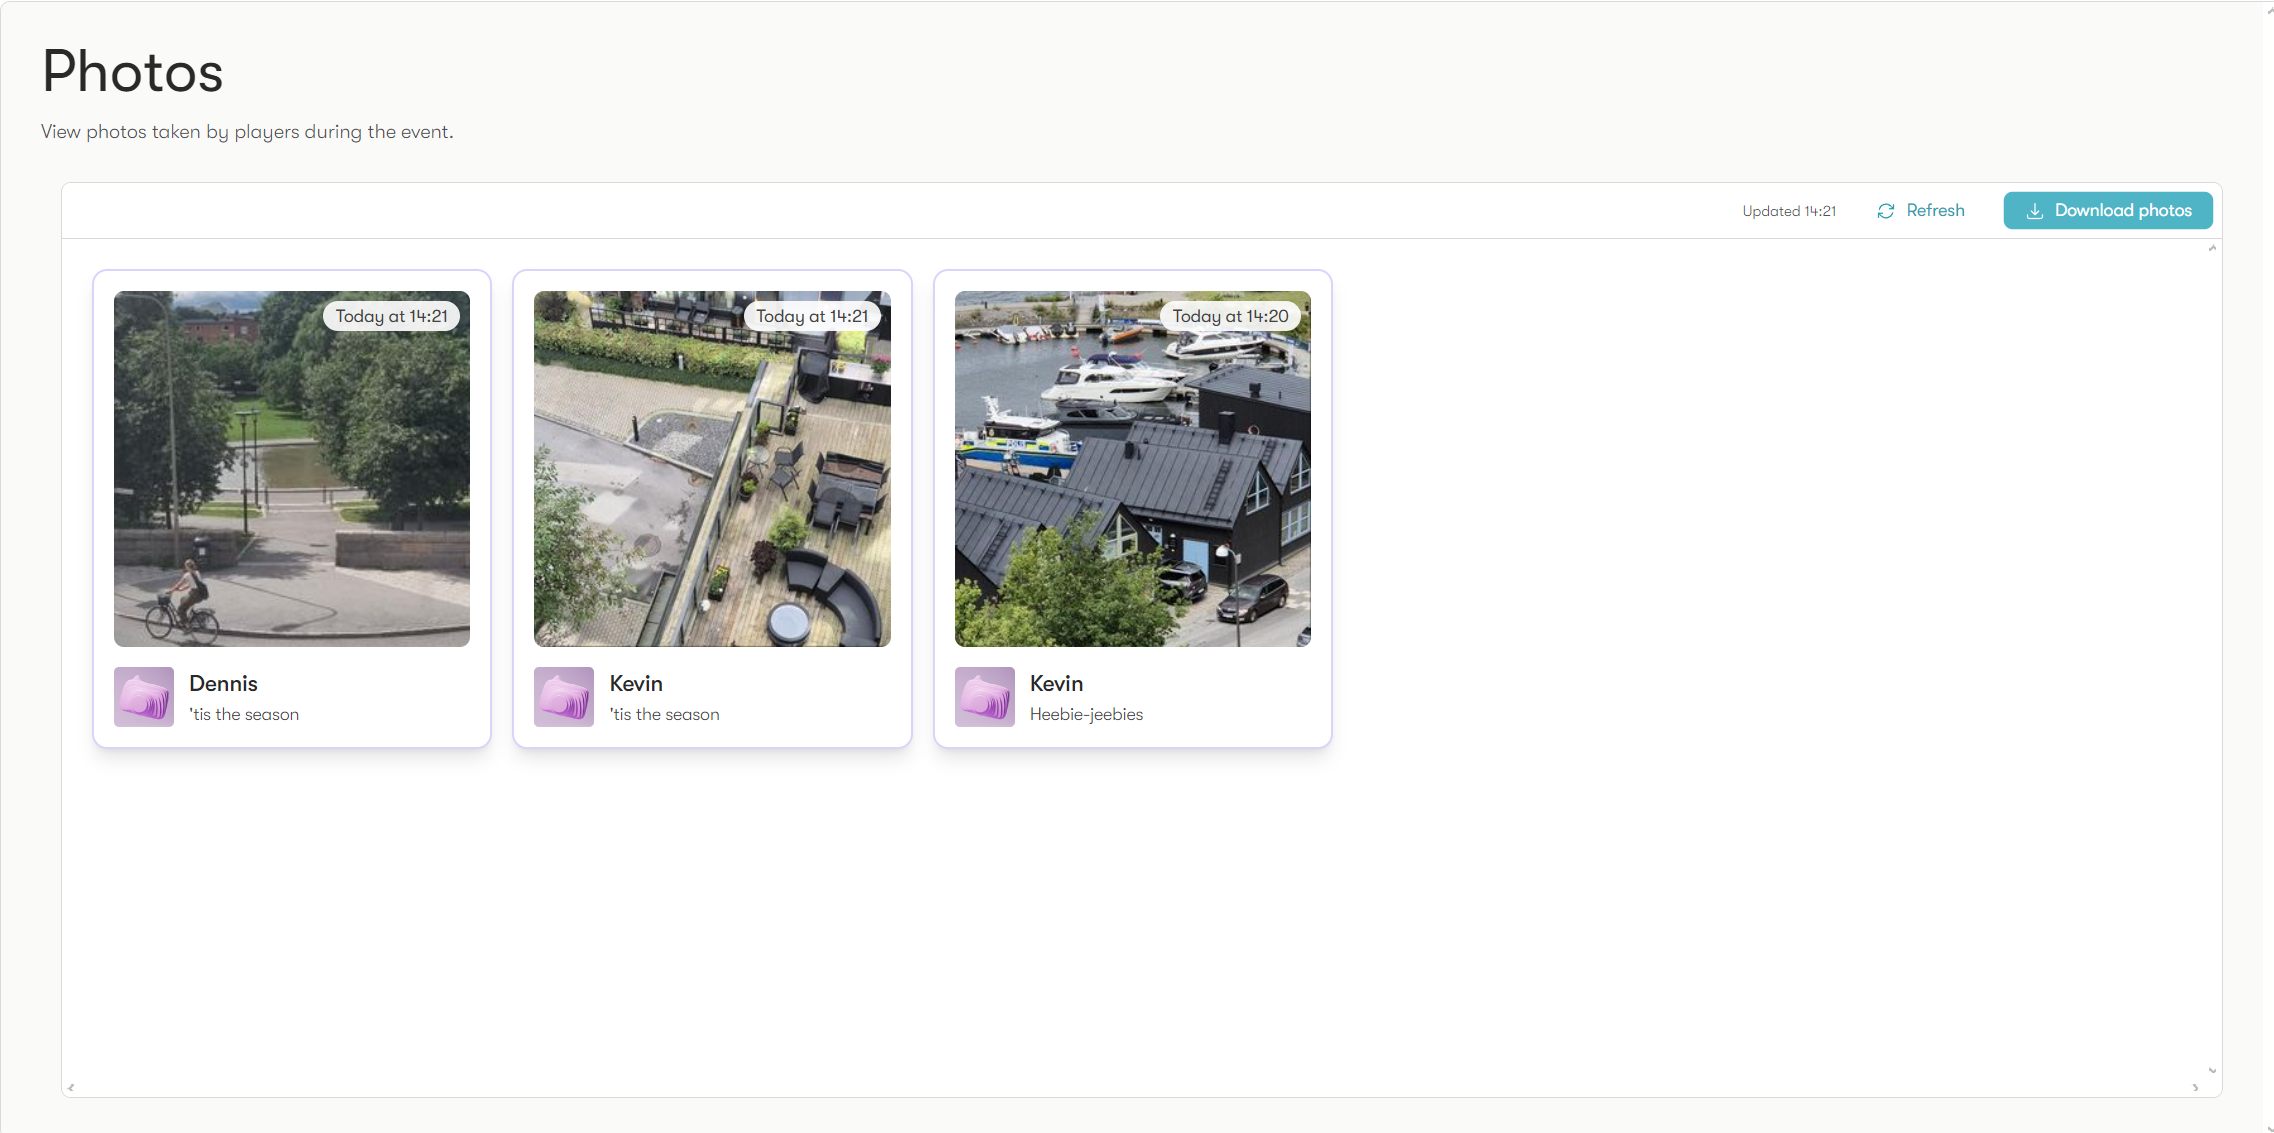Open Kevin's terrace photo from 14:21
Image resolution: width=2274 pixels, height=1133 pixels.
(712, 469)
